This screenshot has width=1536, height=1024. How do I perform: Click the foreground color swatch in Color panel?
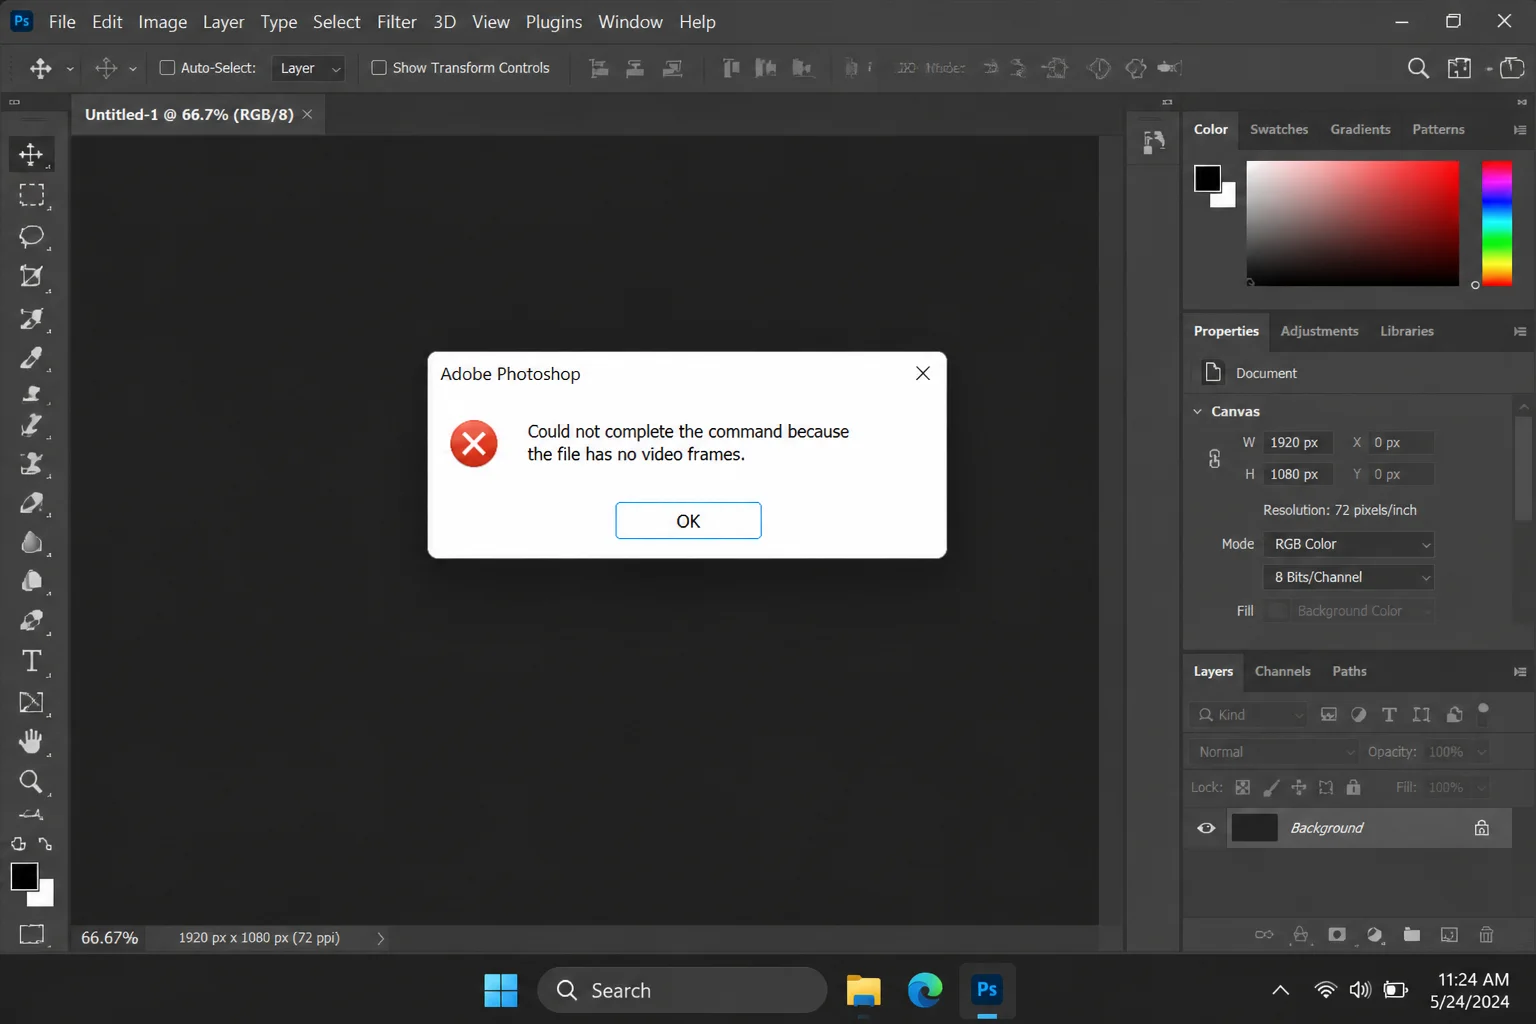(1207, 179)
